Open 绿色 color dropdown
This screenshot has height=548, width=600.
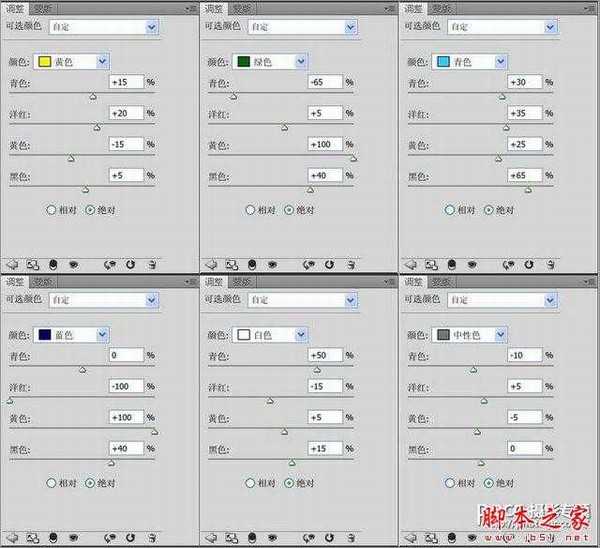(270, 61)
